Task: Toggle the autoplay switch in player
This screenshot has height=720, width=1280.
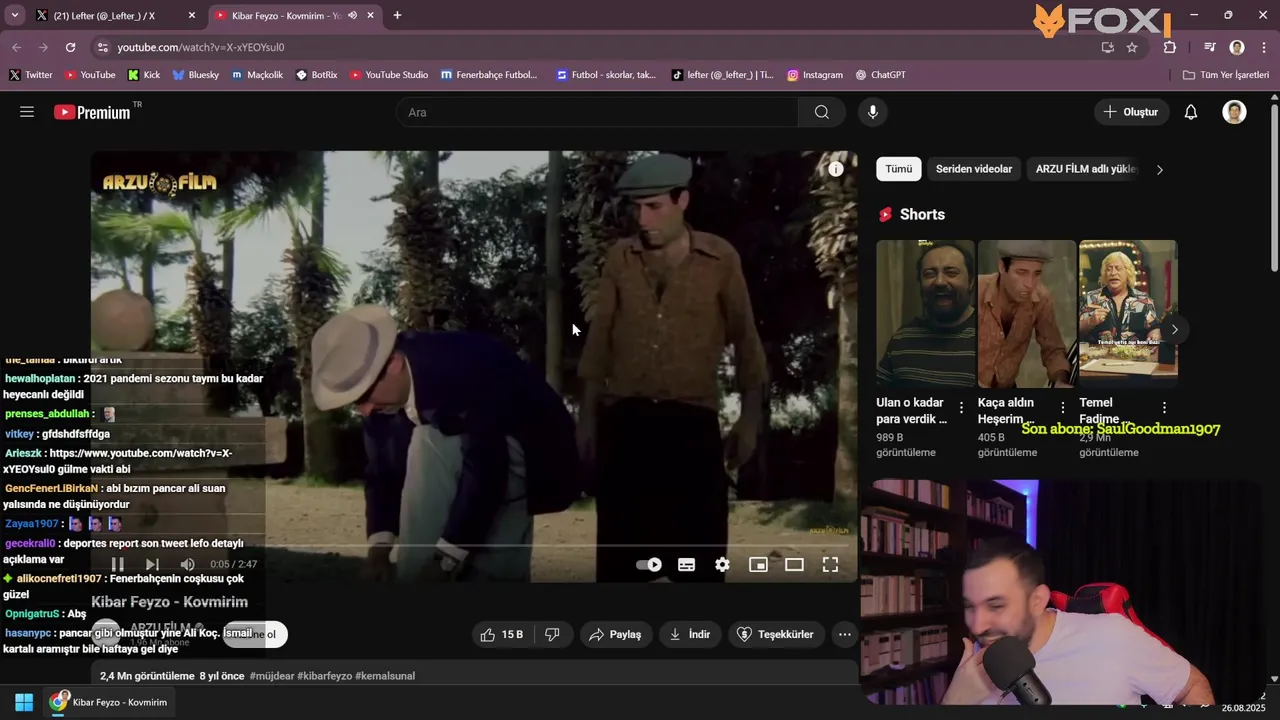Action: [x=649, y=565]
